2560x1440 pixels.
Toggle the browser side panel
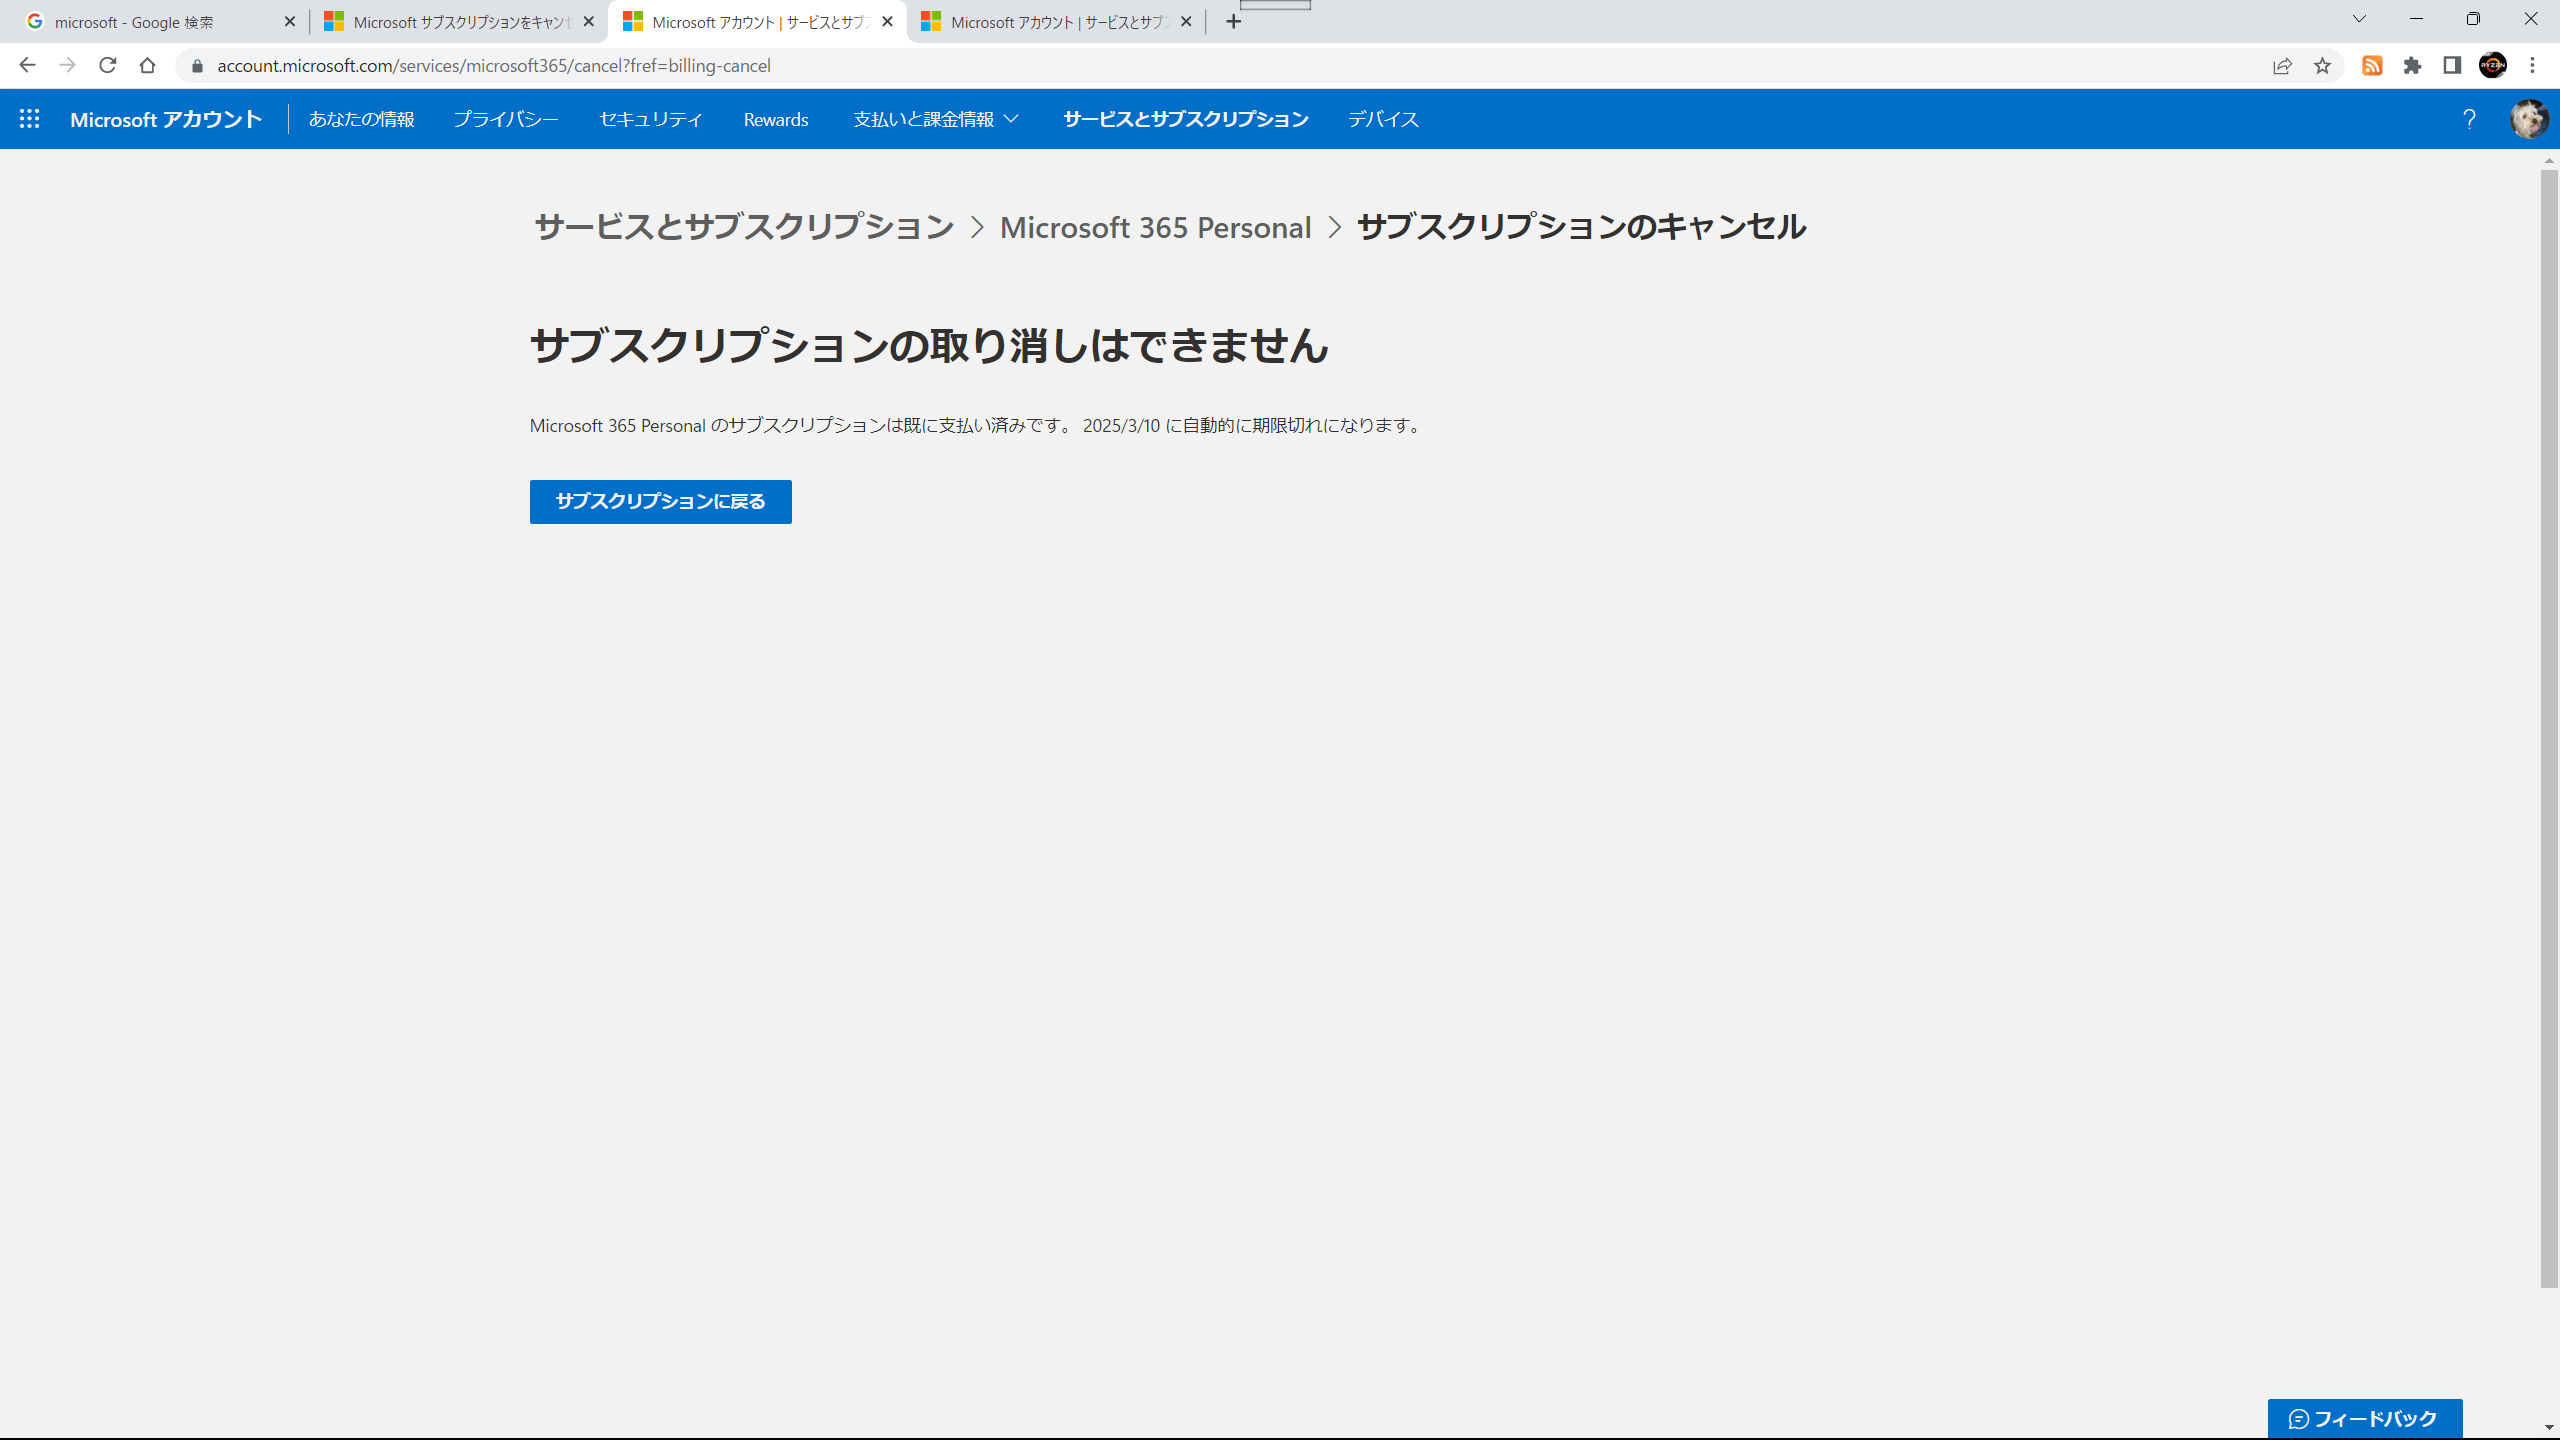pos(2452,66)
